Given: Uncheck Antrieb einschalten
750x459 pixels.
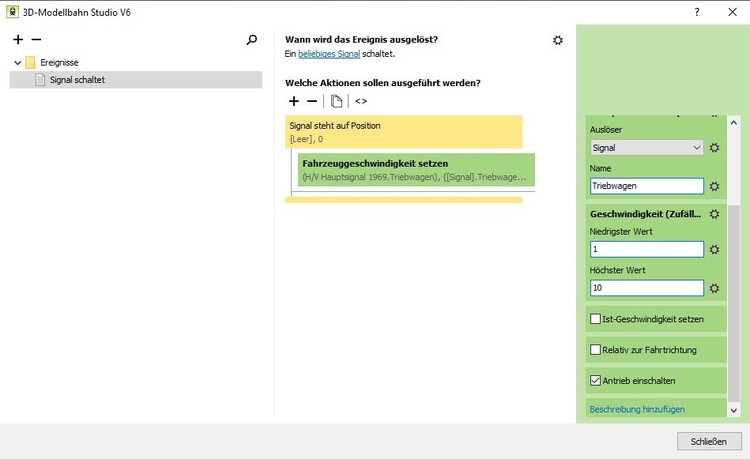Looking at the screenshot, I should pyautogui.click(x=596, y=381).
